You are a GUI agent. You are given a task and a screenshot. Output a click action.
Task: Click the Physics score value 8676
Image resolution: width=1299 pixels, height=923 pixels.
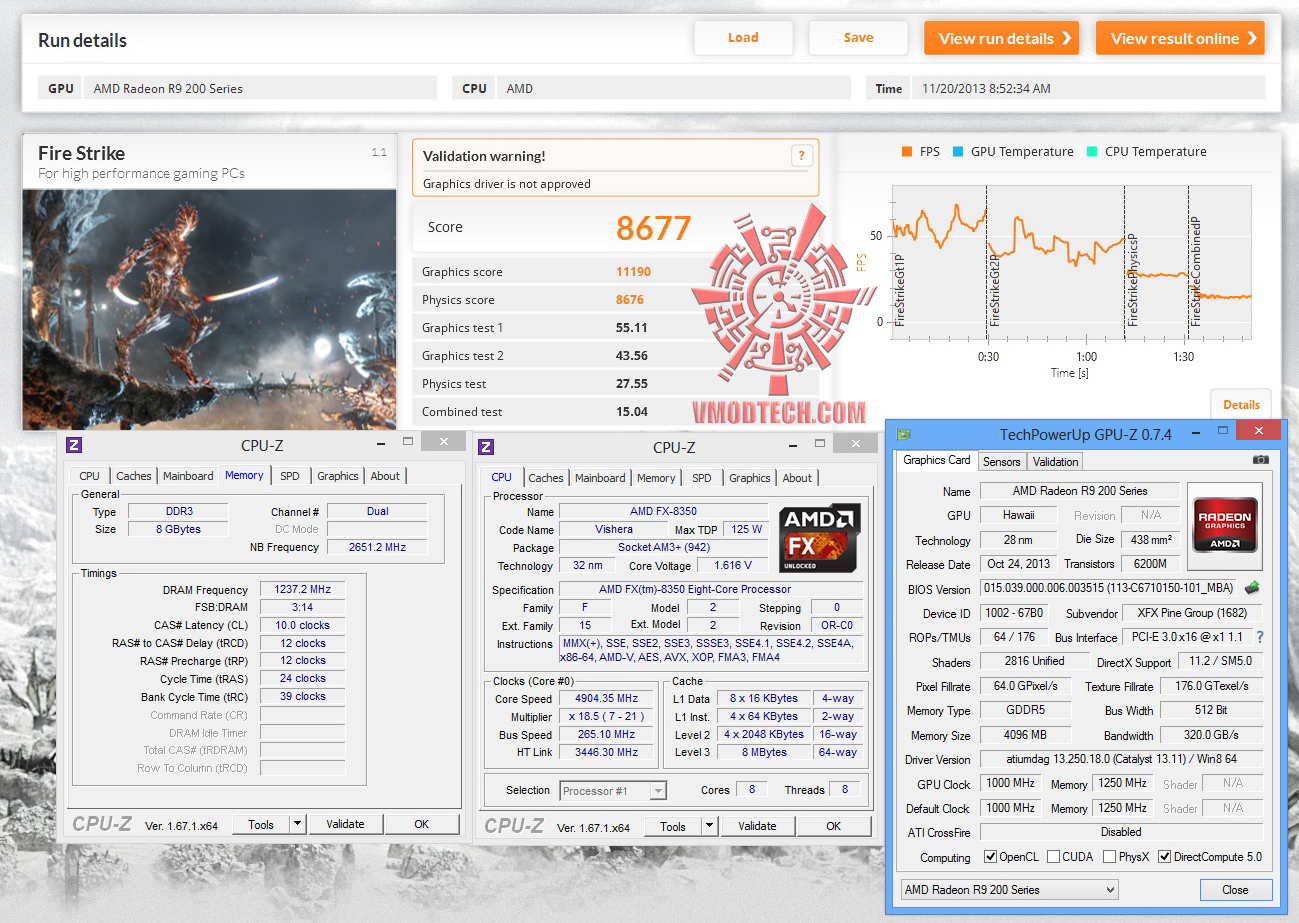click(630, 299)
